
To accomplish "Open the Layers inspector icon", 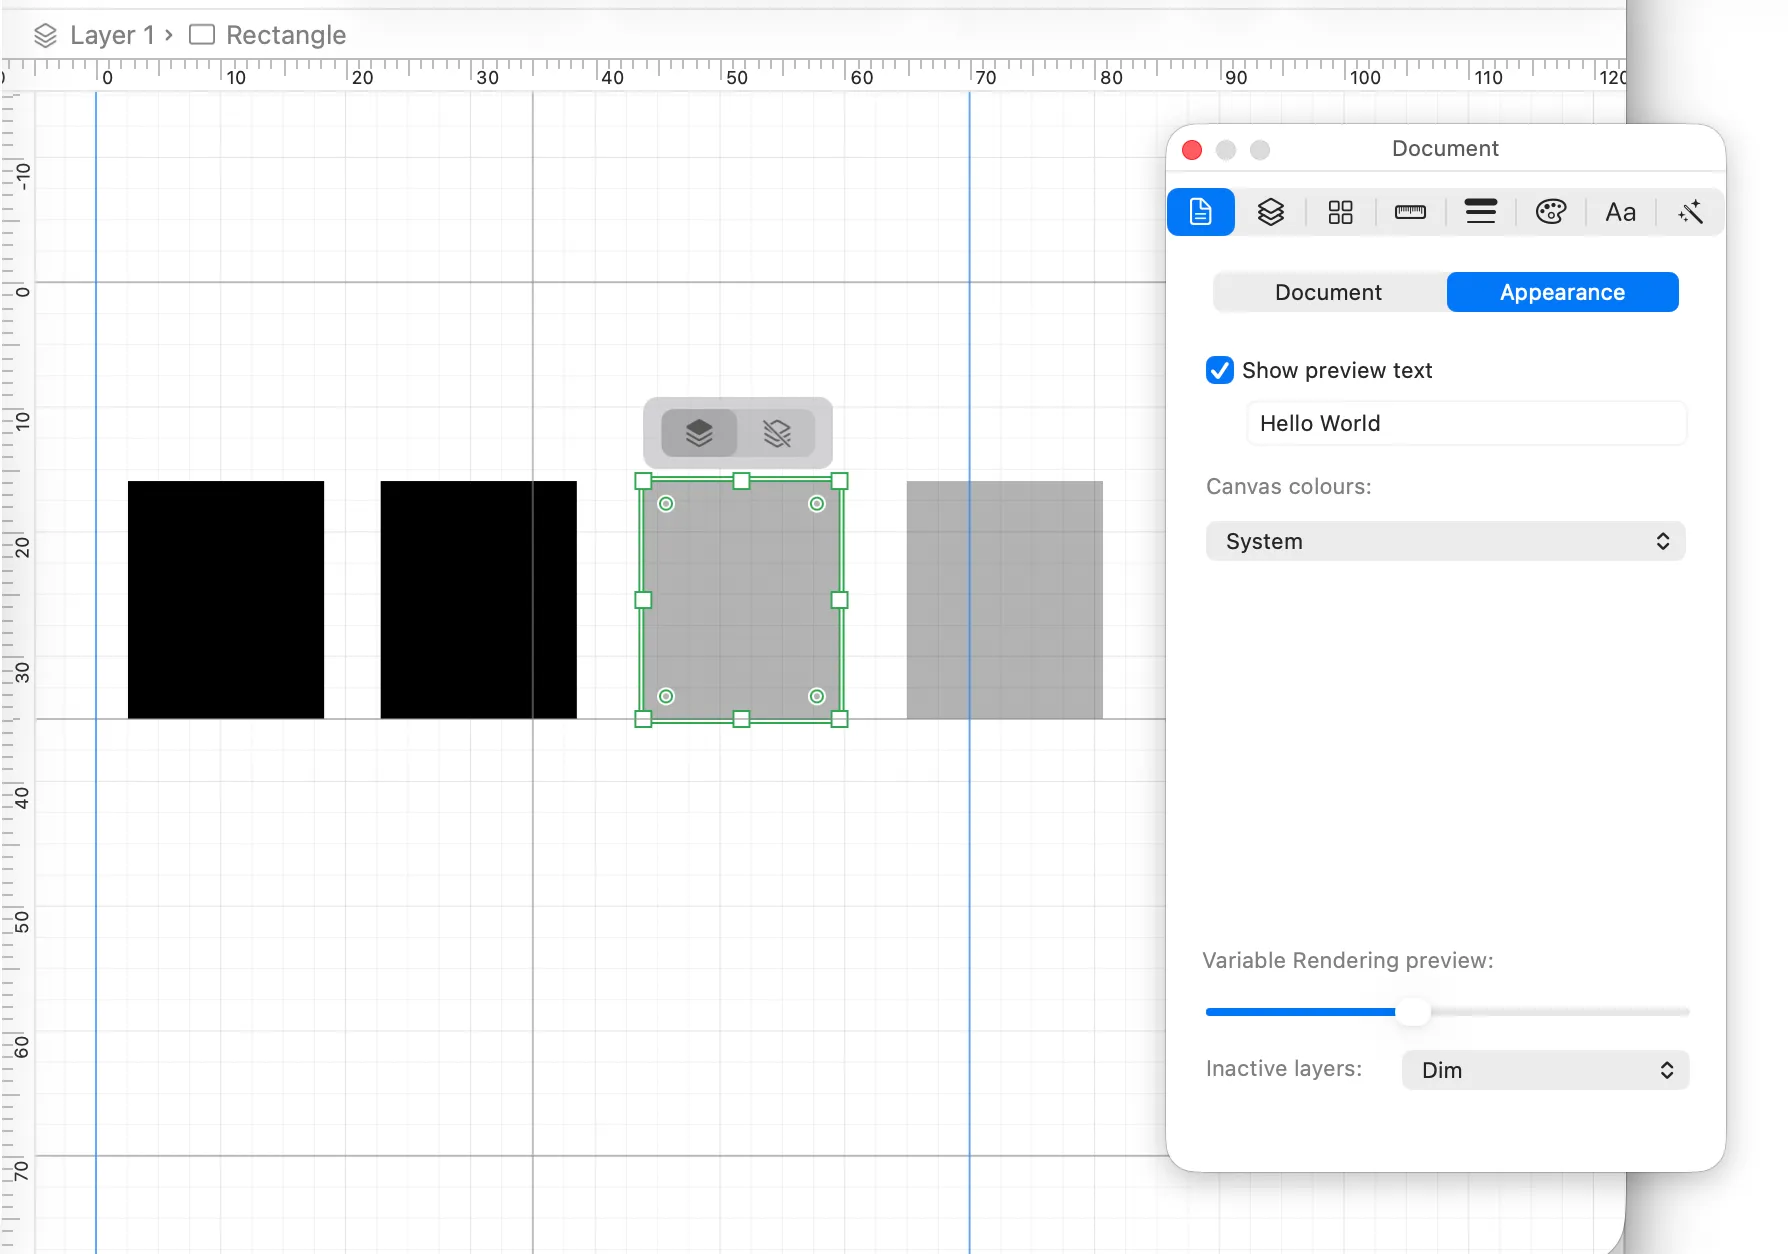I will click(1271, 212).
